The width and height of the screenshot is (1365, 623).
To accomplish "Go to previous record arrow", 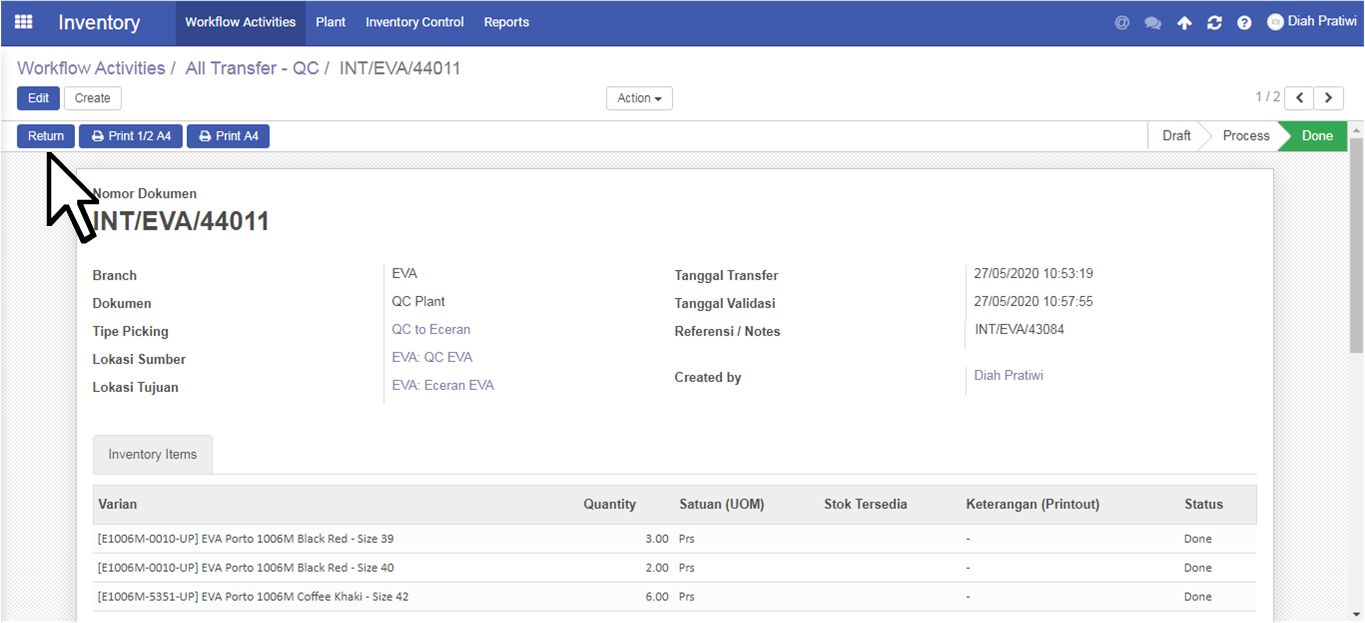I will (x=1299, y=98).
